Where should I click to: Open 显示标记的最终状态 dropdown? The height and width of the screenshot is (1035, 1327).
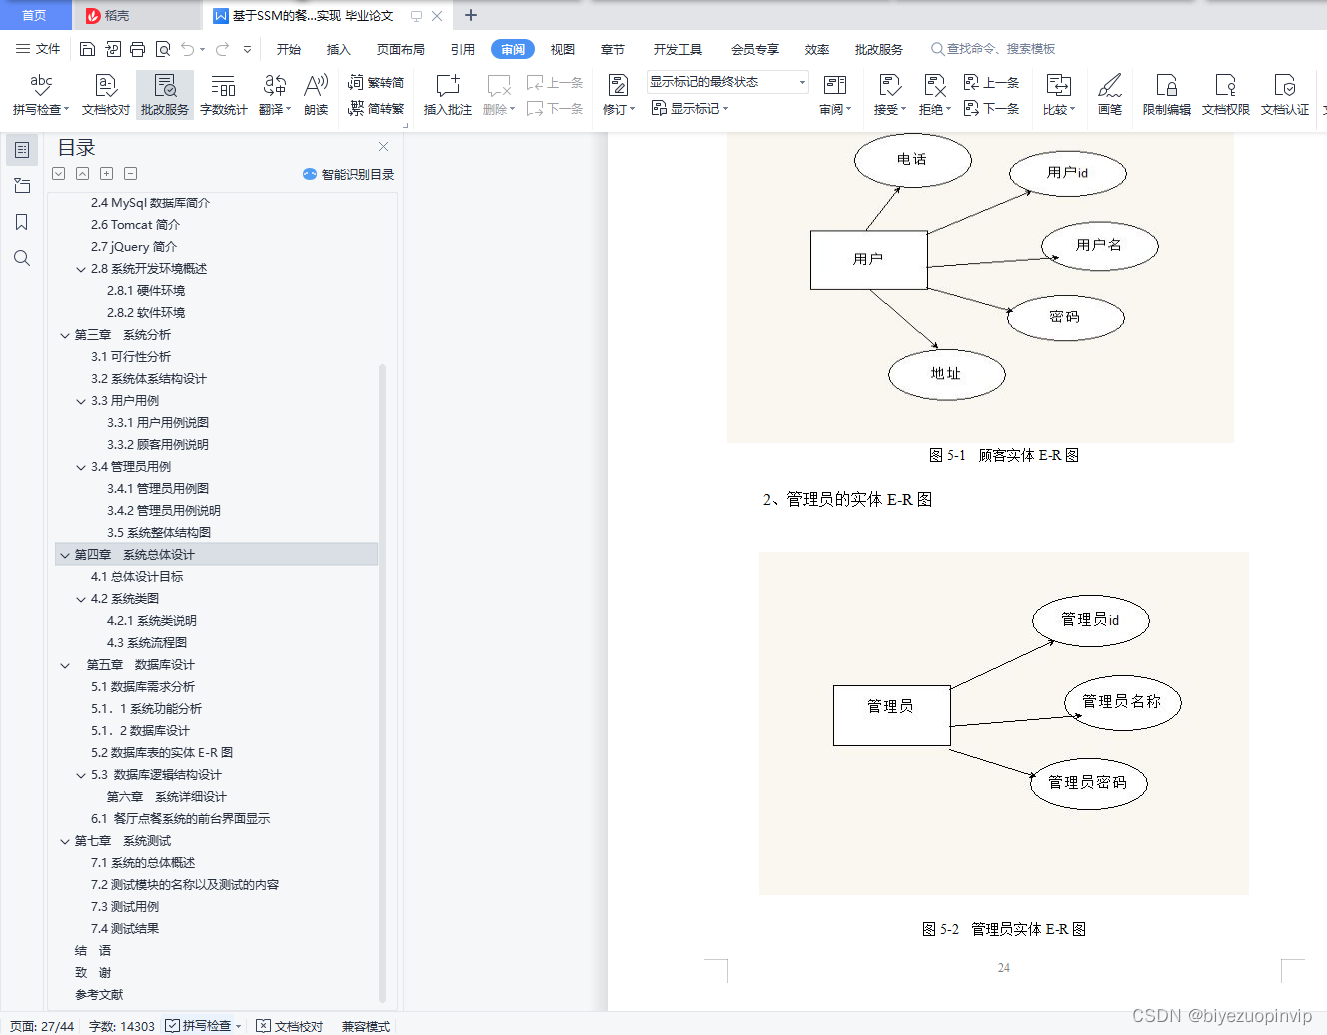tap(727, 82)
